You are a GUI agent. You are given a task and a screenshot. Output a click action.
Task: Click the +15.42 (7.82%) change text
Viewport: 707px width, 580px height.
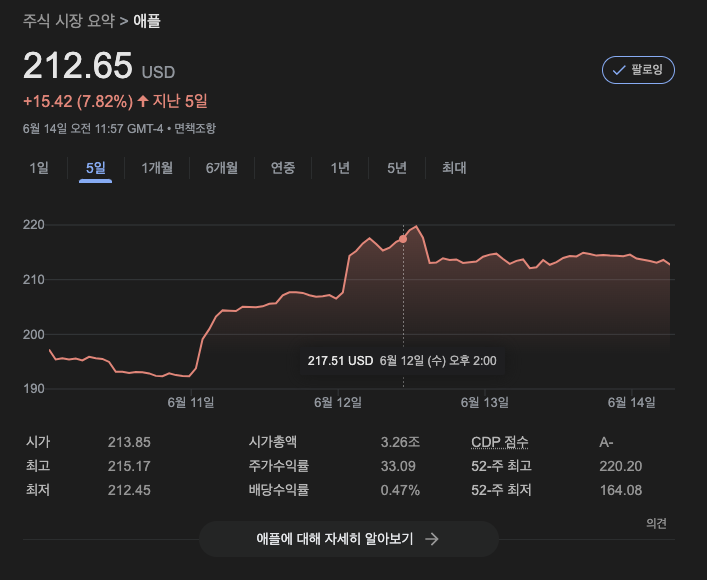78,101
